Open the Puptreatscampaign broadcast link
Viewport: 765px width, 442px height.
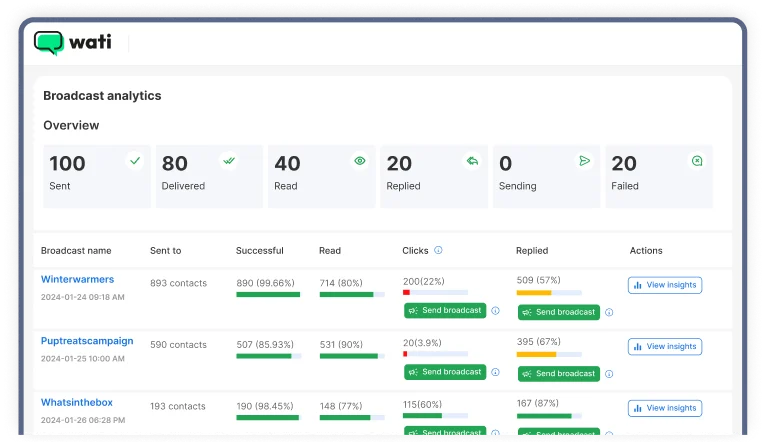click(x=87, y=340)
